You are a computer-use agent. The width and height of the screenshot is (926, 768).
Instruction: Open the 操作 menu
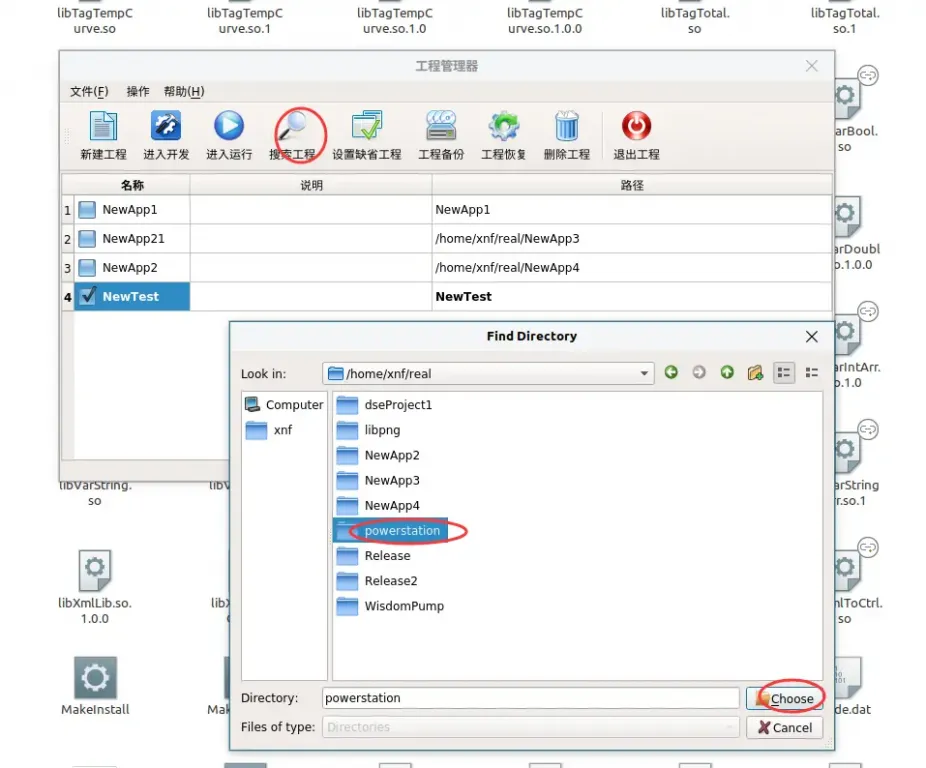pyautogui.click(x=138, y=92)
